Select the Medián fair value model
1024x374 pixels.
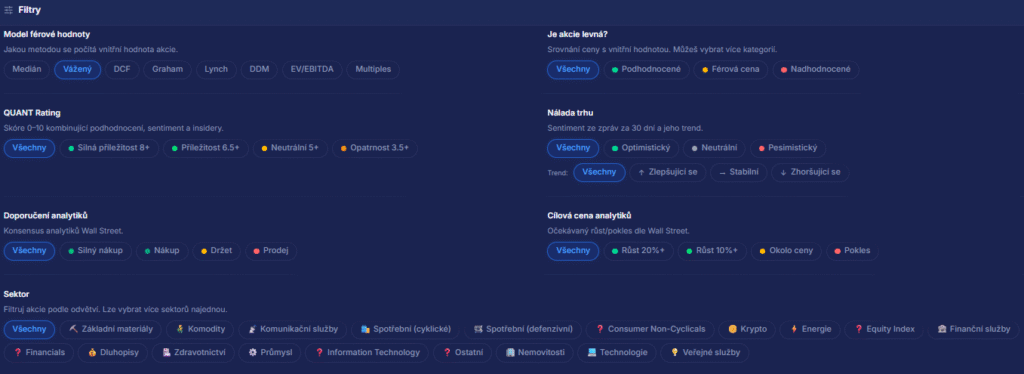[x=27, y=69]
